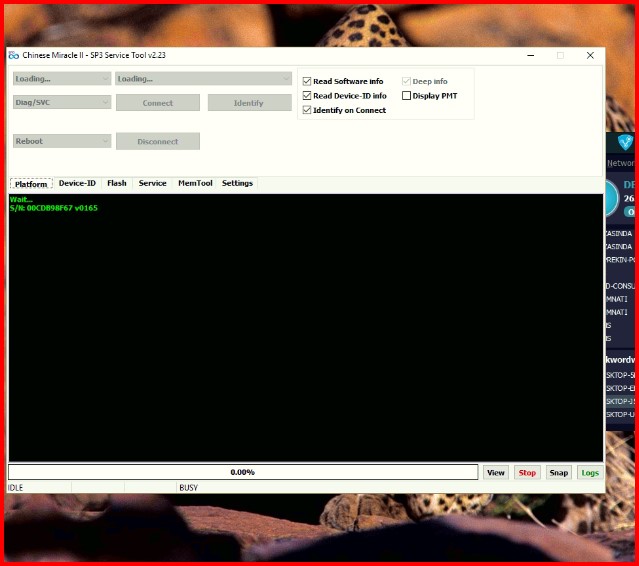This screenshot has width=639, height=566.
Task: Click the S/N 00CDB98F67 line in console
Action: [53, 208]
